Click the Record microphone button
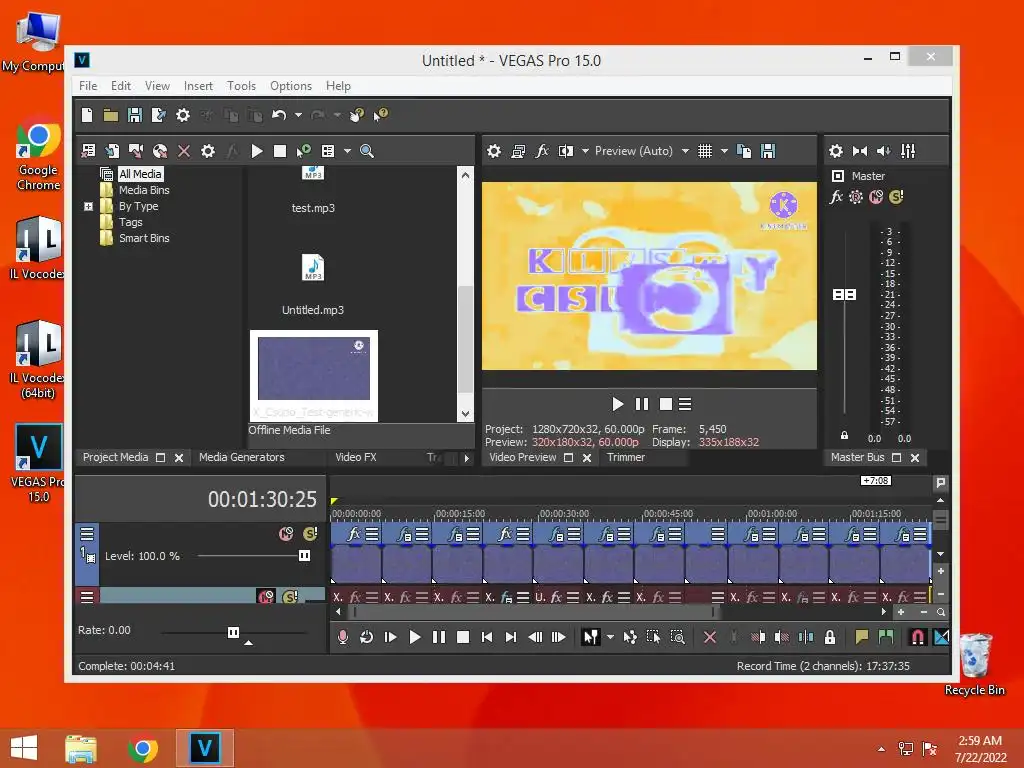1024x768 pixels. pos(343,637)
